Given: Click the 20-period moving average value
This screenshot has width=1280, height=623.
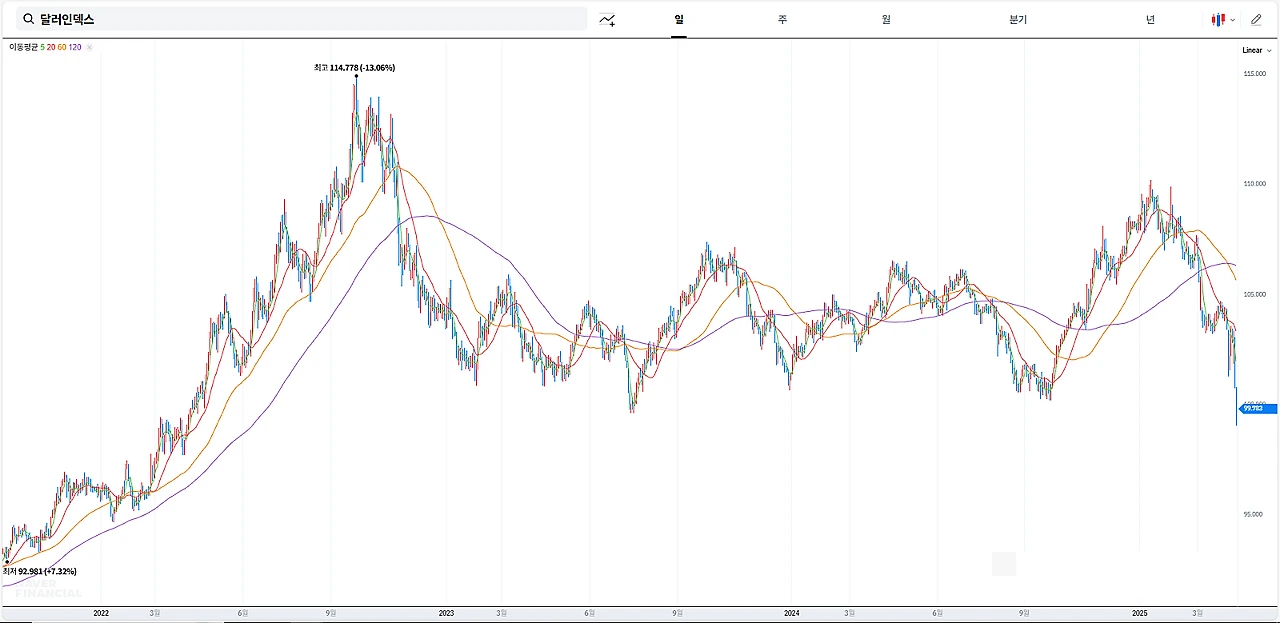Looking at the screenshot, I should 51,47.
